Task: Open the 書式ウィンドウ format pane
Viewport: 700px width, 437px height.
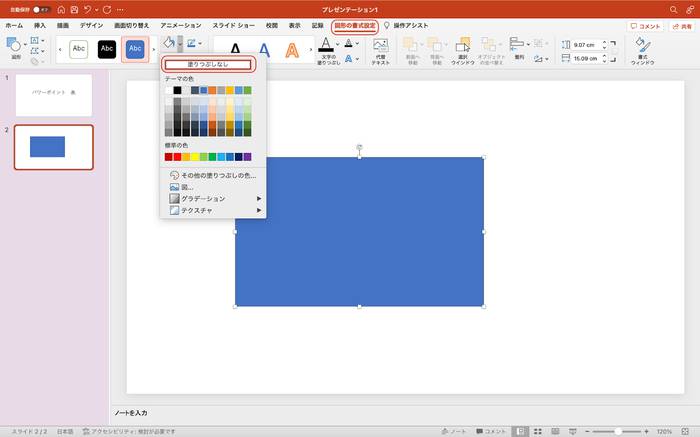Action: pos(642,51)
